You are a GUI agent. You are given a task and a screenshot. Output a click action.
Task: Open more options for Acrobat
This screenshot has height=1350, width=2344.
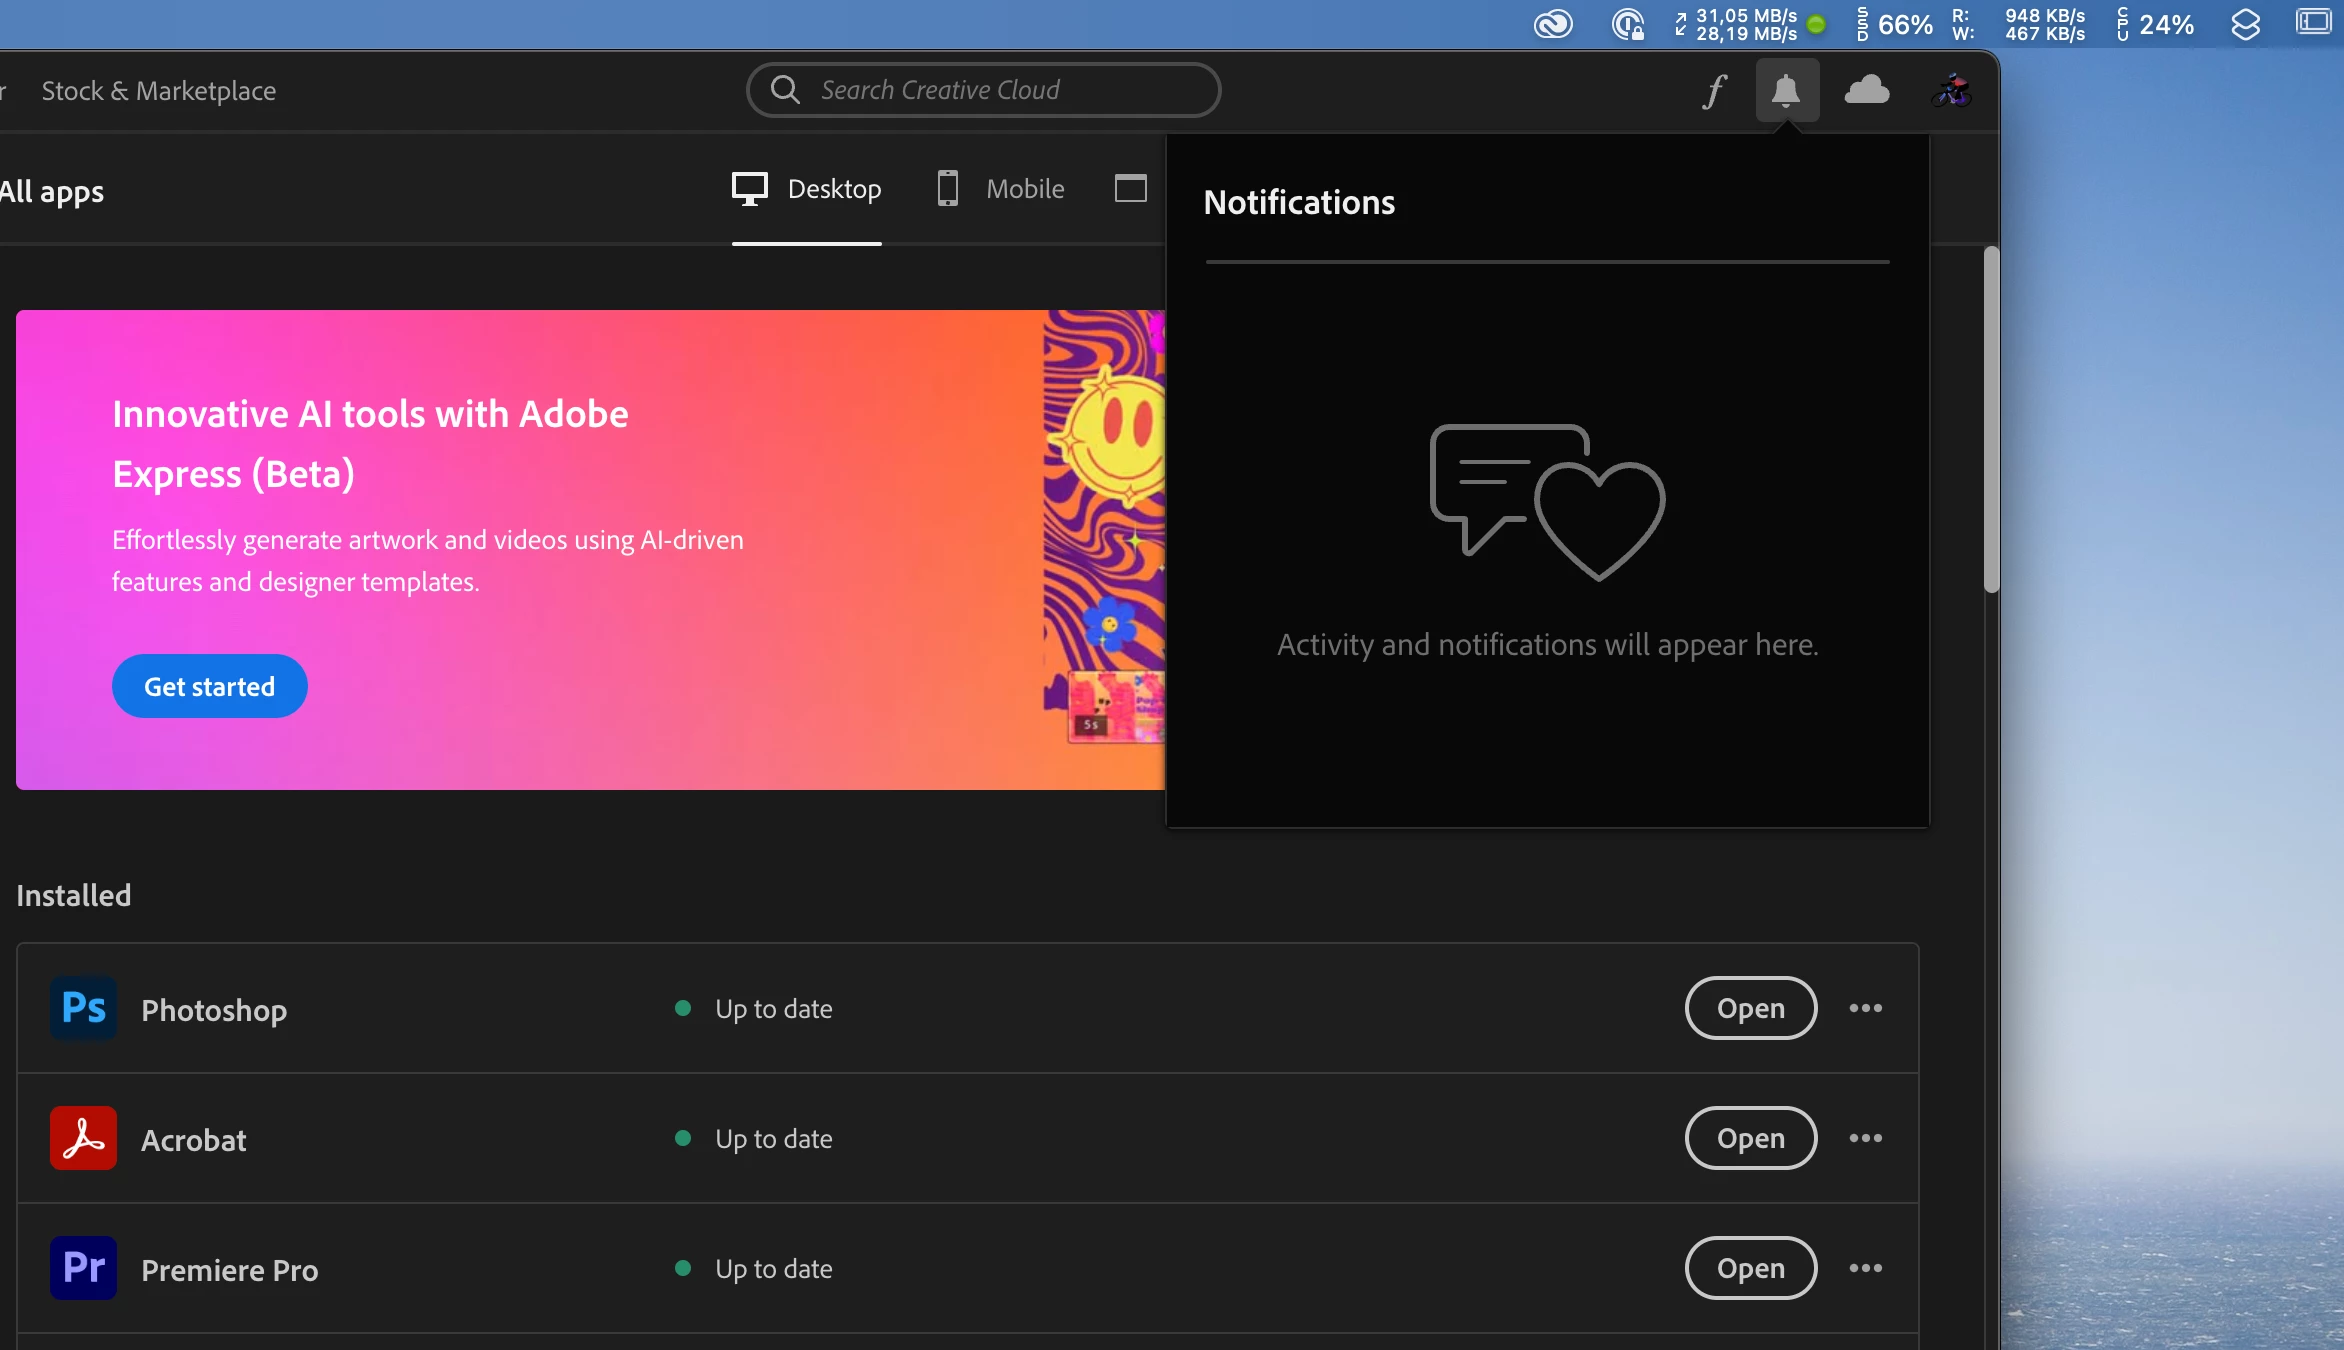tap(1865, 1138)
